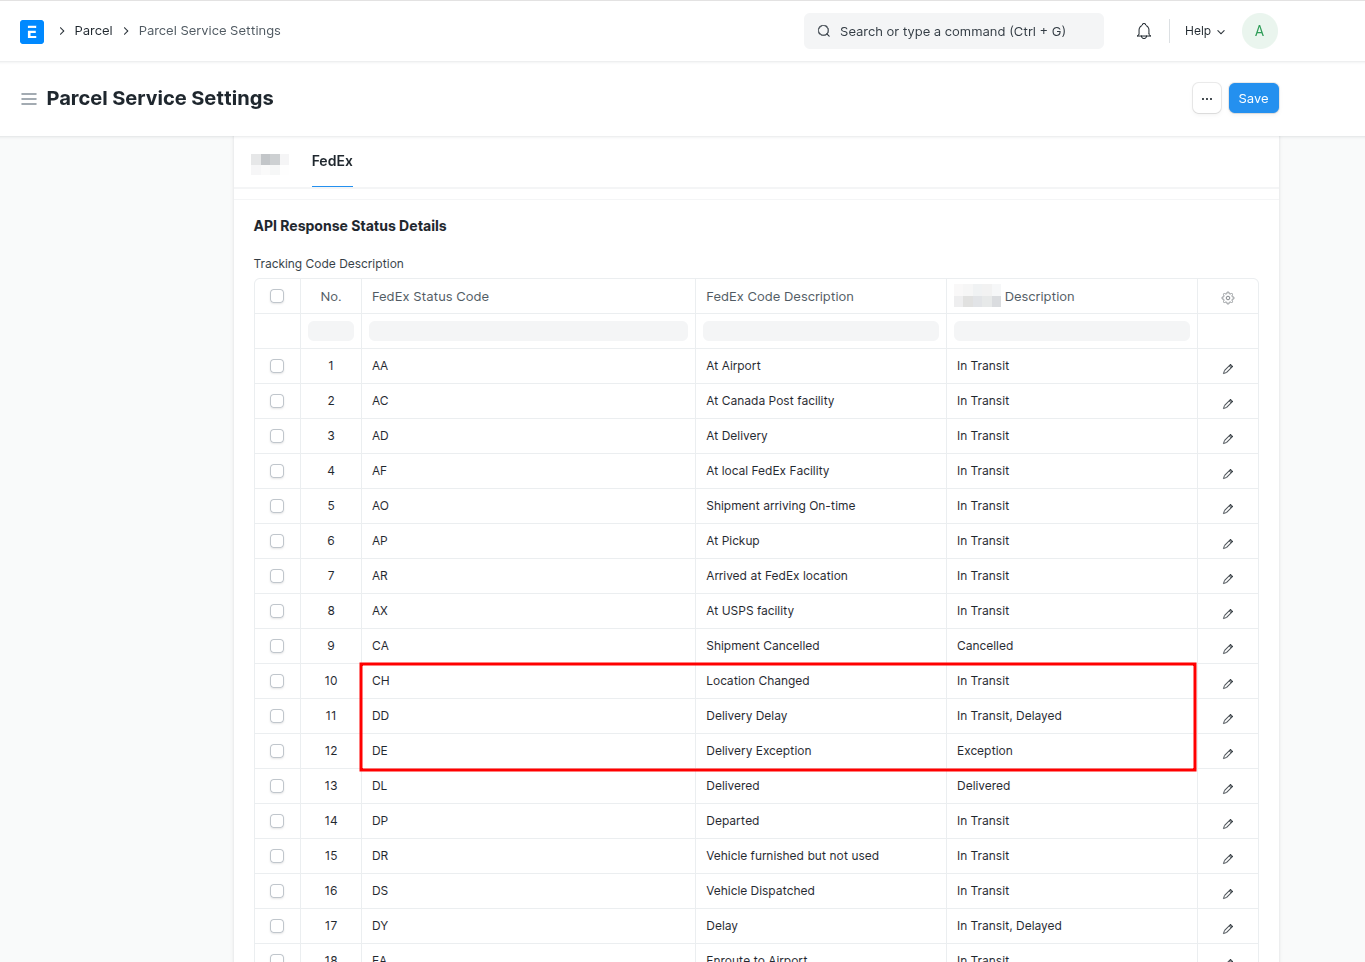Edit row 1 AA with pencil icon
Image resolution: width=1365 pixels, height=962 pixels.
tap(1227, 368)
